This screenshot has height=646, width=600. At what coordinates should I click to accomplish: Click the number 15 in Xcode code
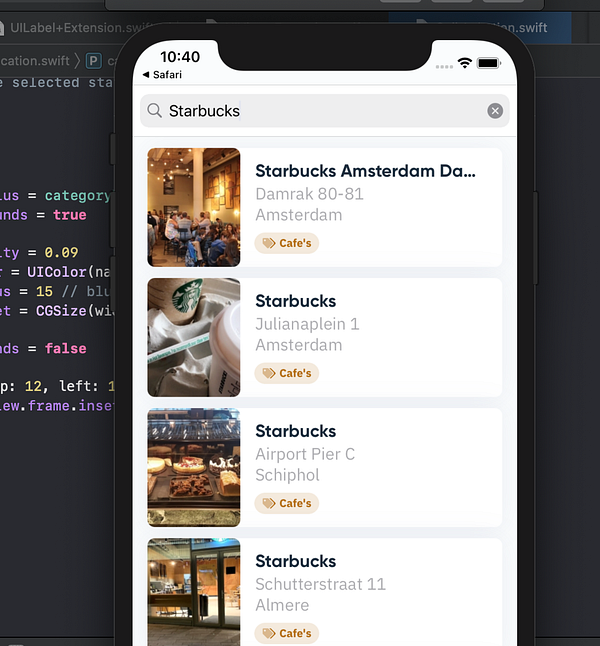44,291
